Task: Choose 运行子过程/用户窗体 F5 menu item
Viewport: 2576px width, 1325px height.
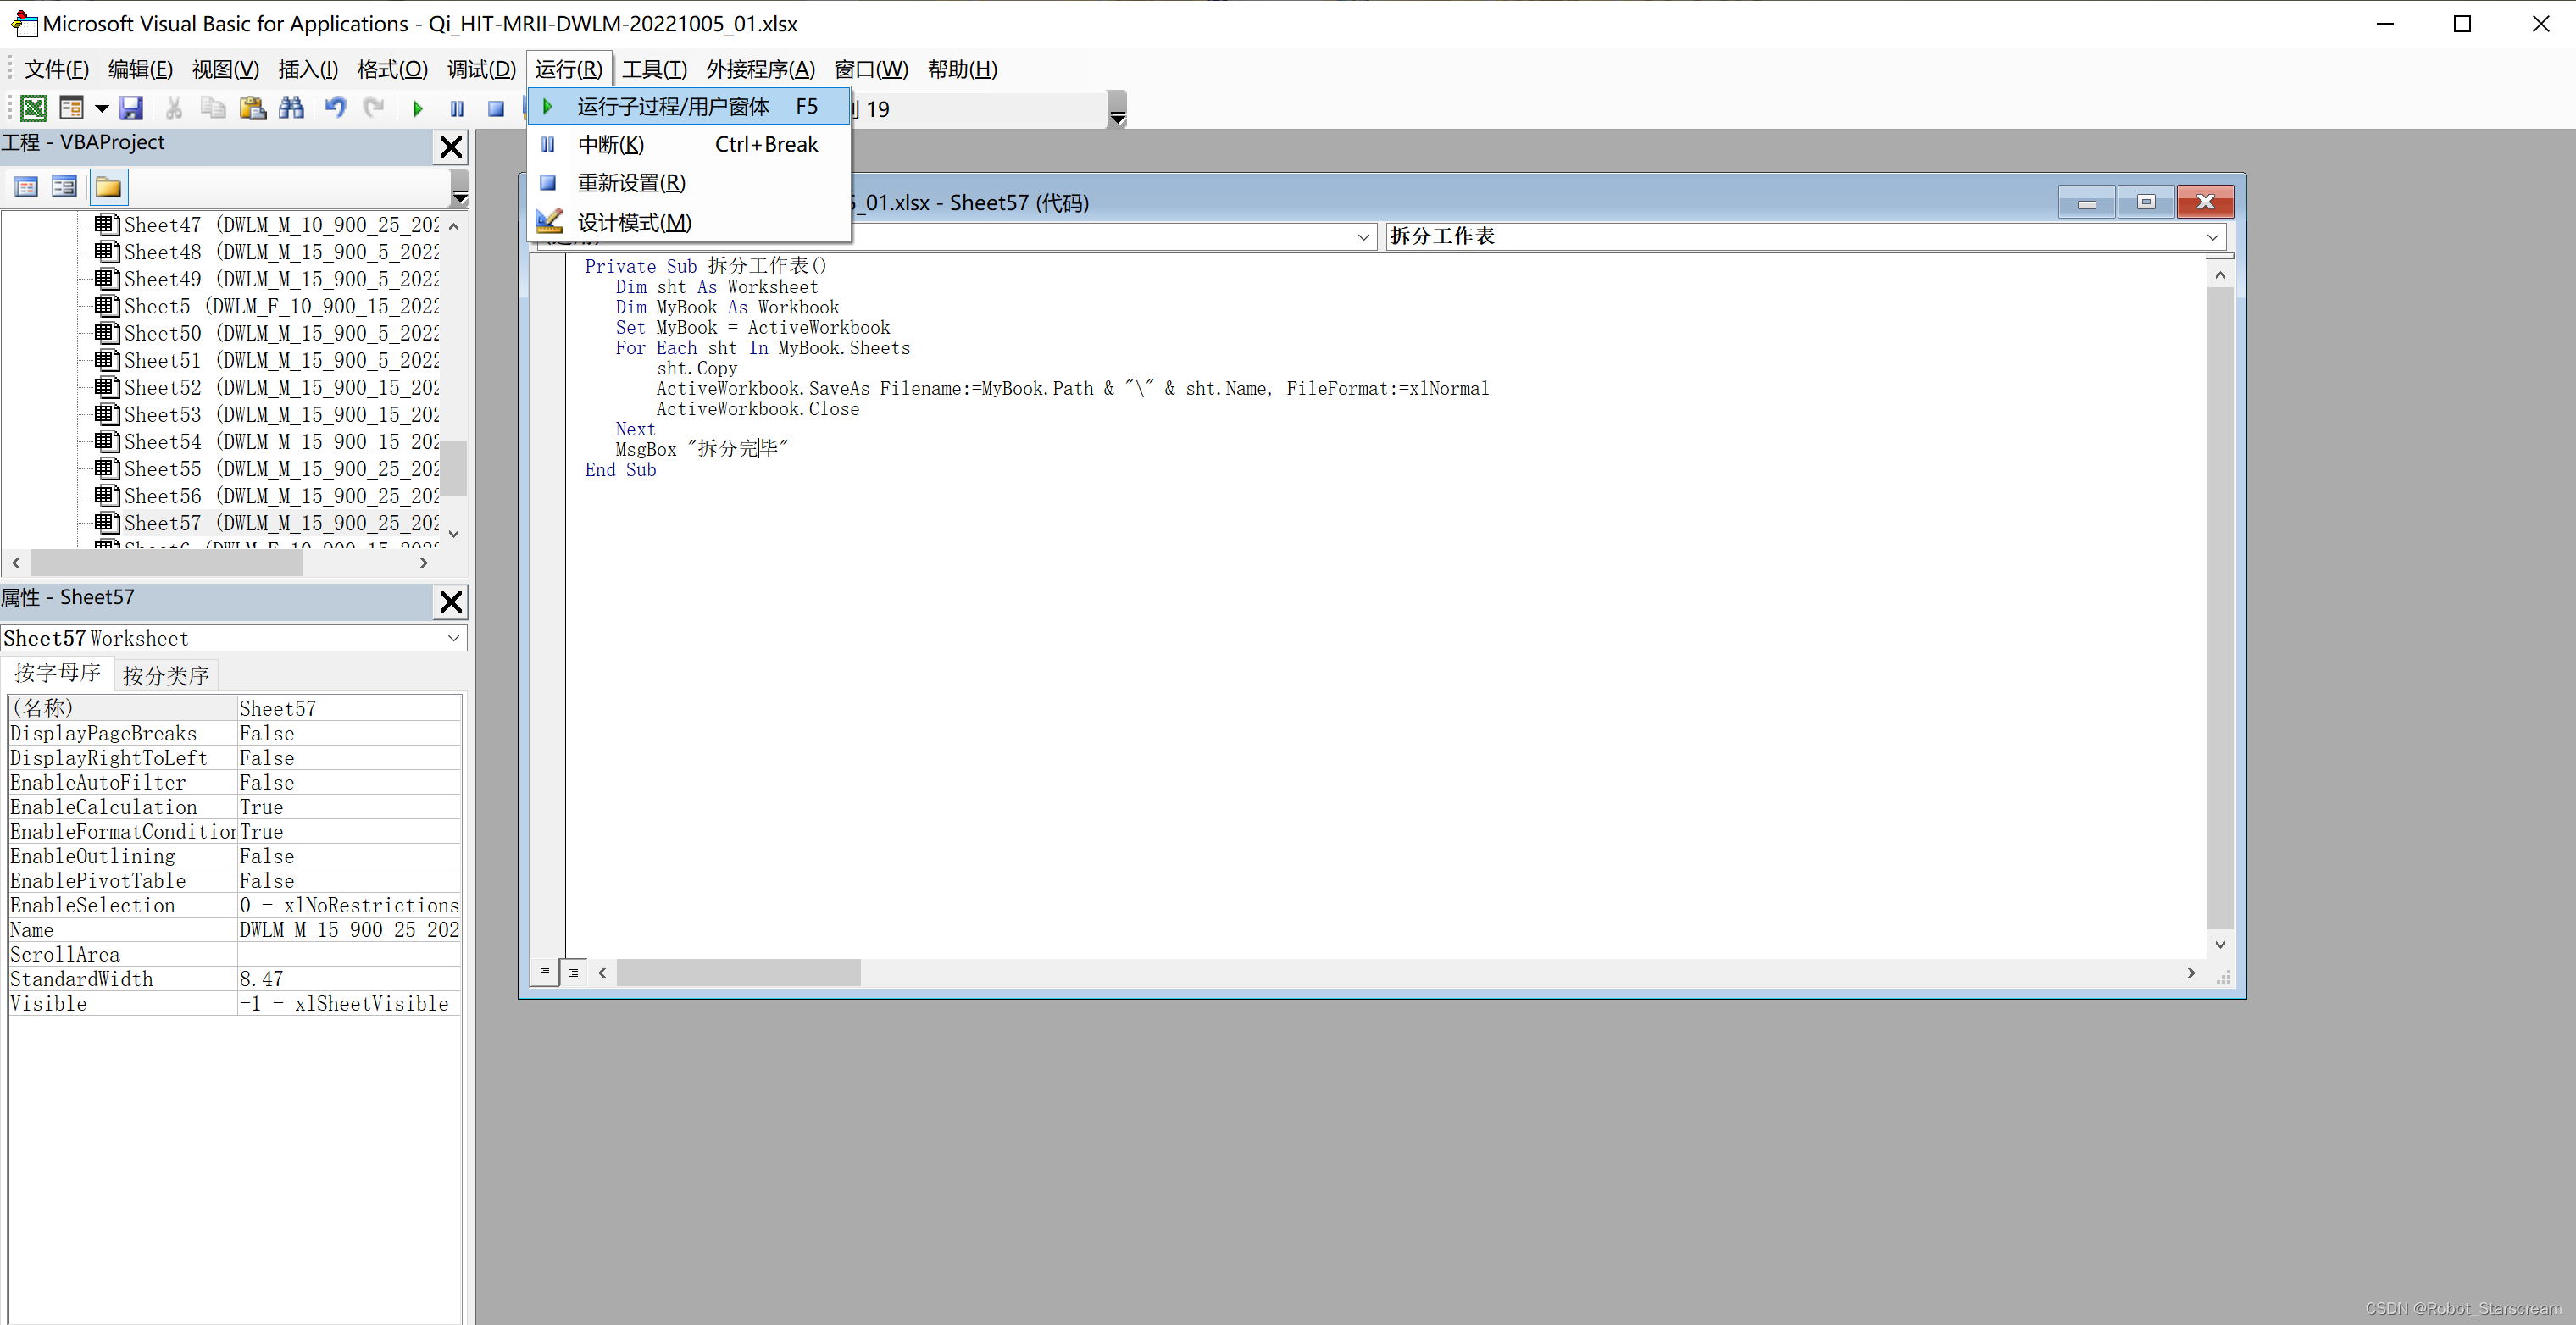Action: 673,107
